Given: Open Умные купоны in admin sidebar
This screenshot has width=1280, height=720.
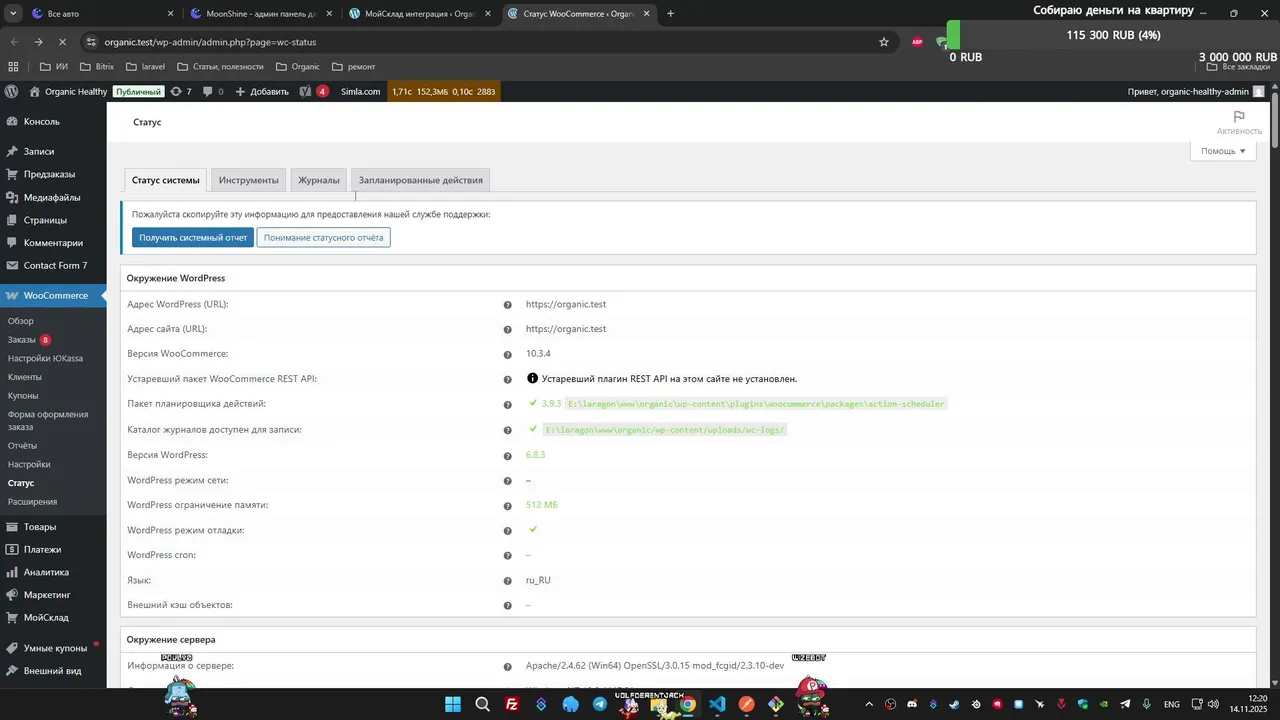Looking at the screenshot, I should click(x=53, y=648).
